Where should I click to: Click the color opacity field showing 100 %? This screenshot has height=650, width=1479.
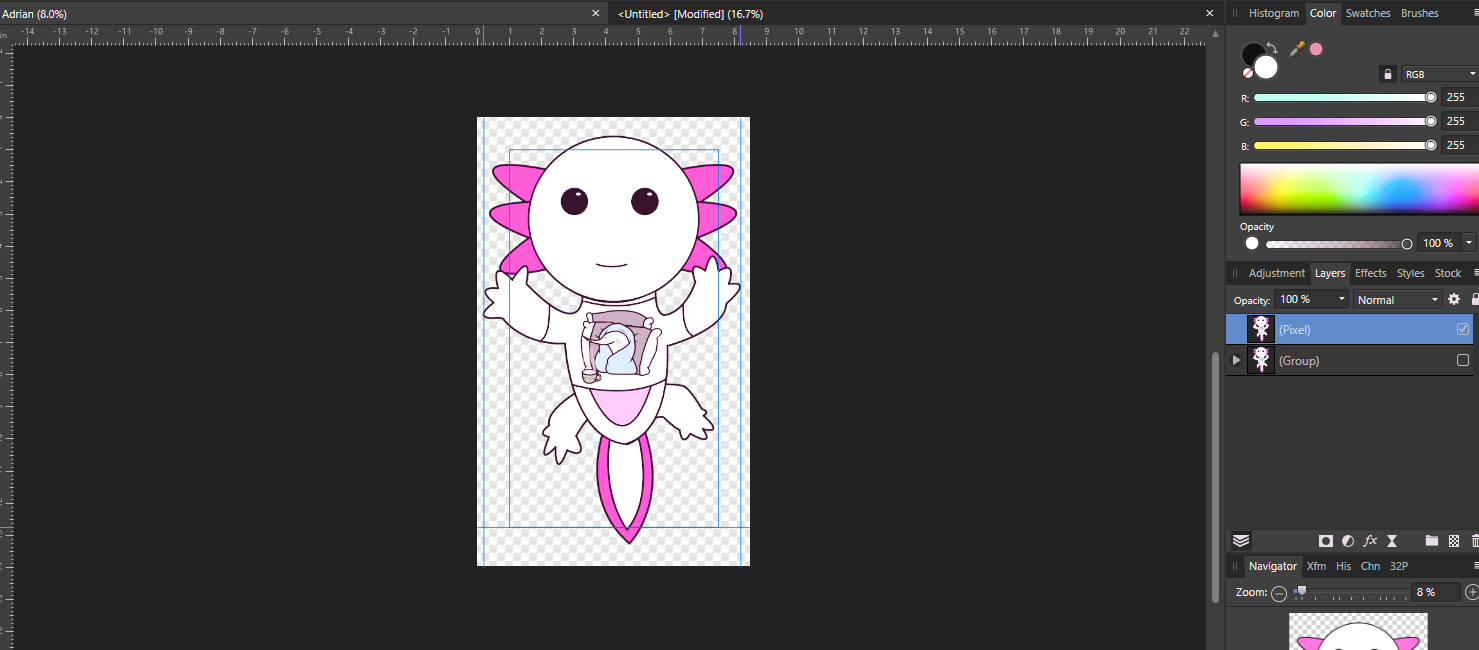1439,243
